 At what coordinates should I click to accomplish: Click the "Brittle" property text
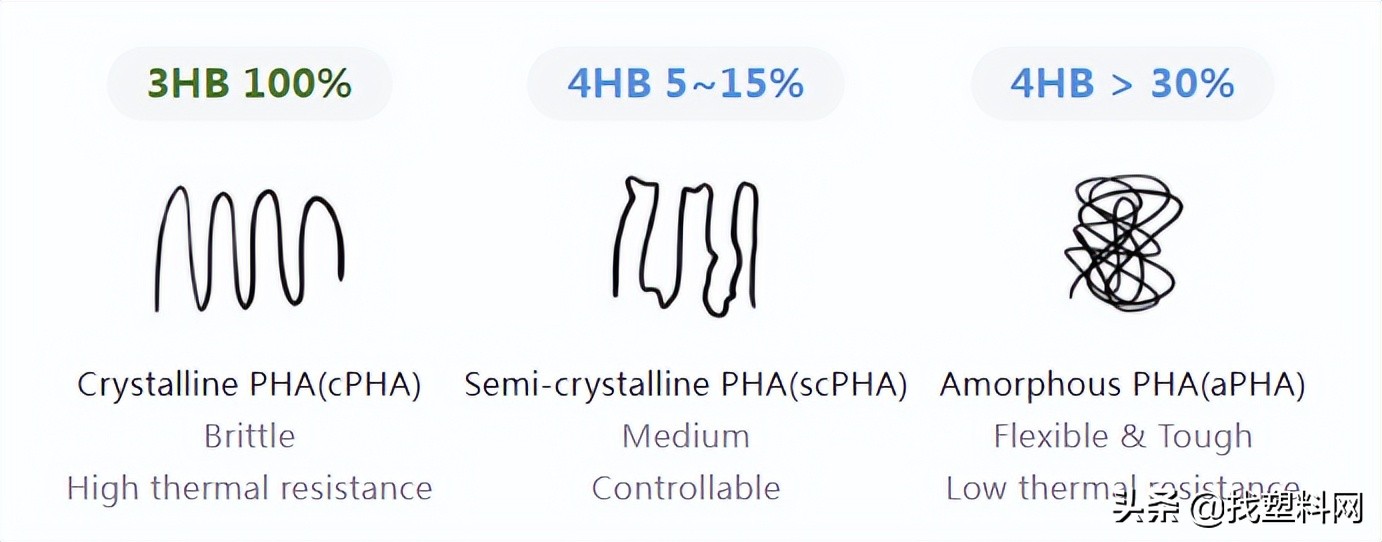(x=249, y=436)
